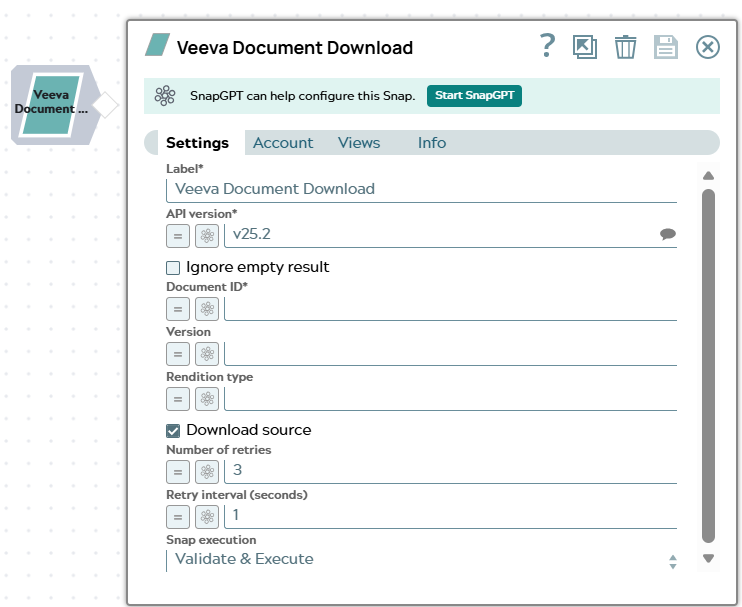742x607 pixels.
Task: Click the diamond output connector of the Snap
Action: pyautogui.click(x=106, y=105)
